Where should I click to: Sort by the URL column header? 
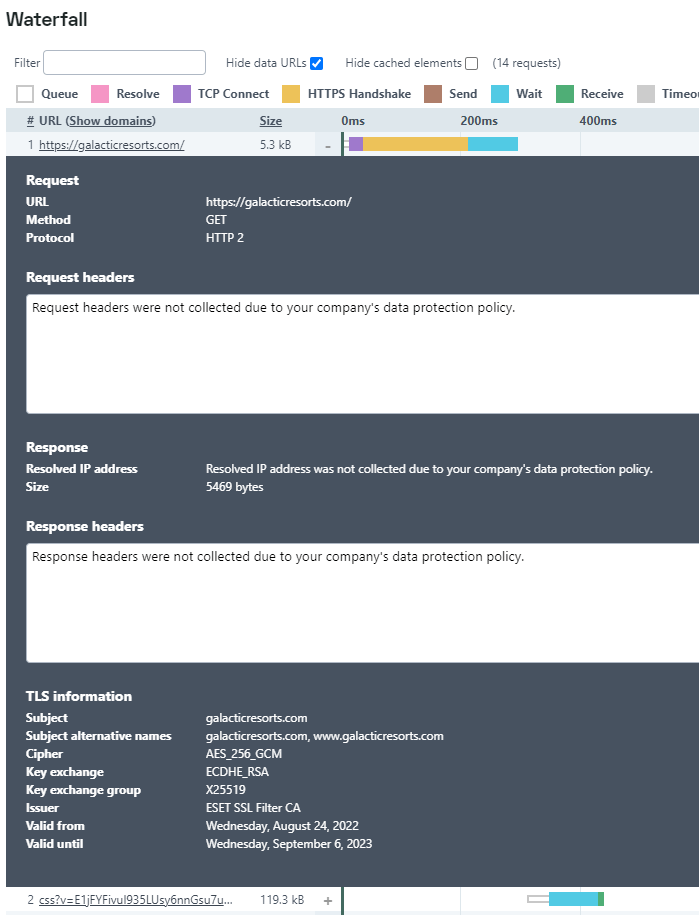[50, 121]
